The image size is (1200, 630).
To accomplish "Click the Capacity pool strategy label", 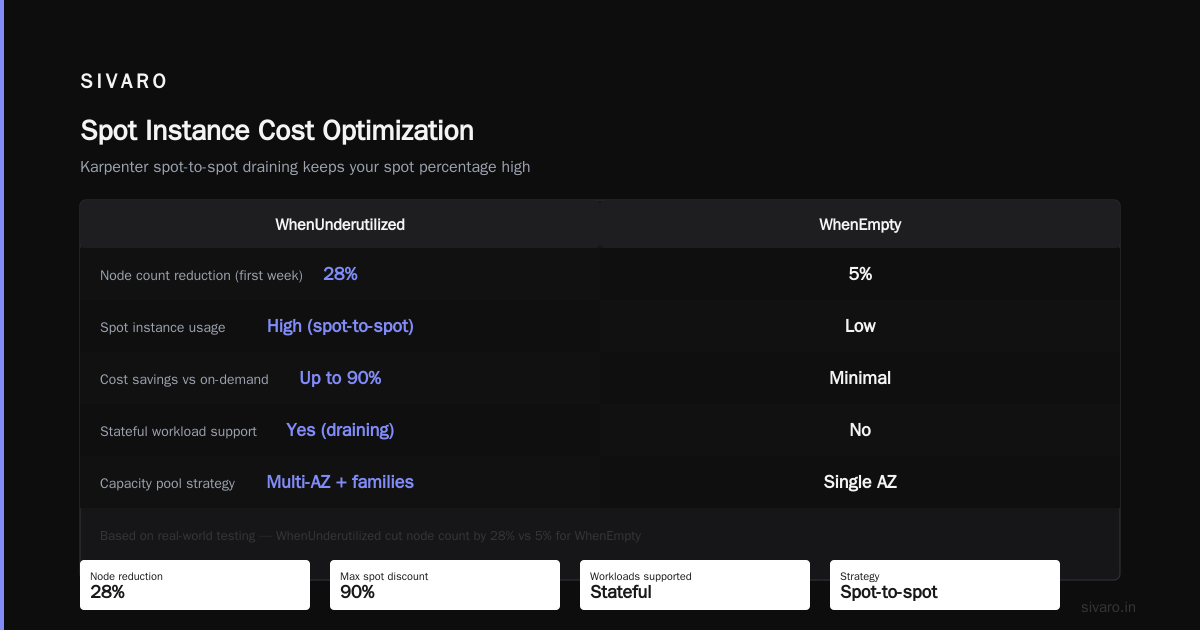I will tap(167, 483).
